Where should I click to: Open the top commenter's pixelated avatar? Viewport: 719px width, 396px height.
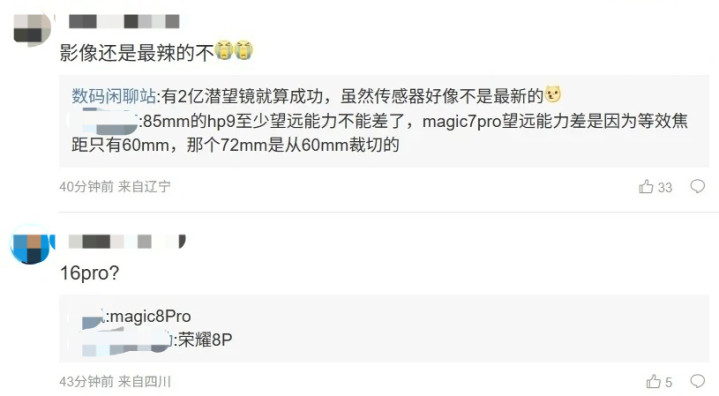[32, 29]
